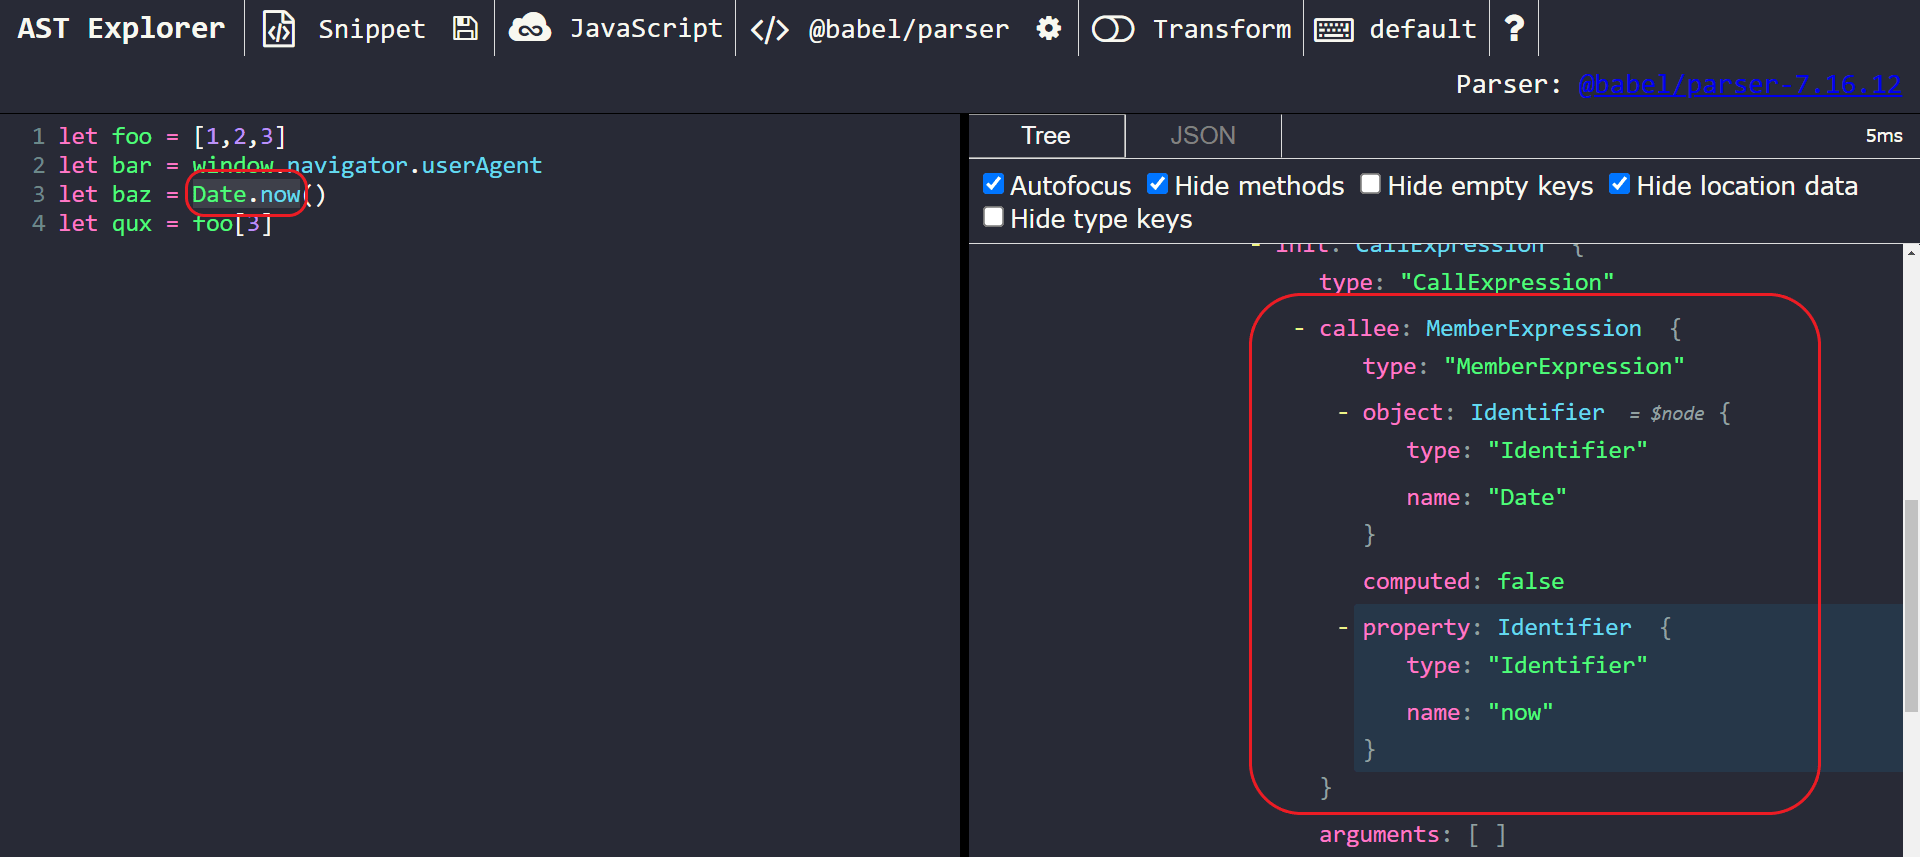Click userAgent in code line 2

click(481, 165)
